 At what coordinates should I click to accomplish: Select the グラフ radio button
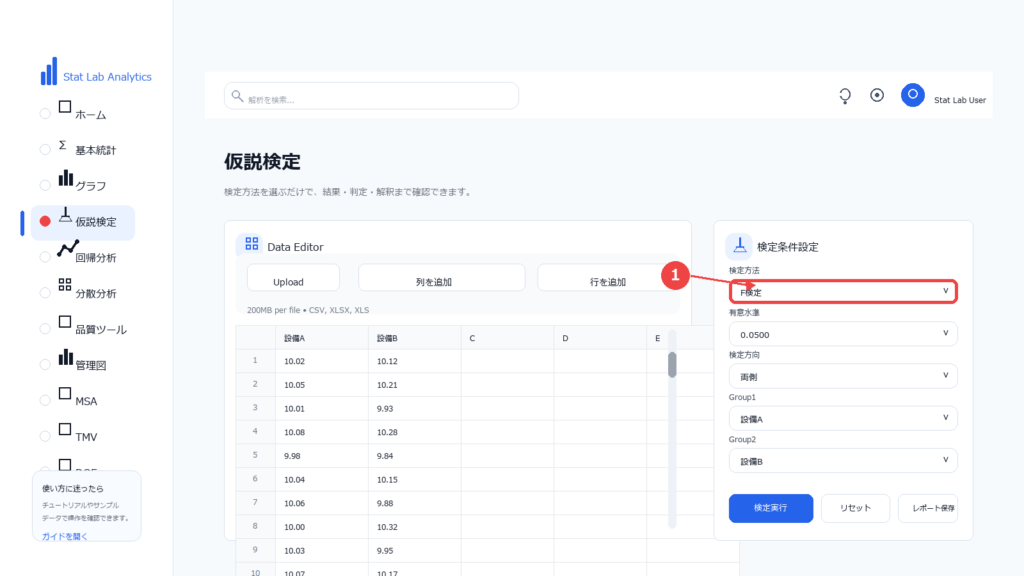click(45, 185)
